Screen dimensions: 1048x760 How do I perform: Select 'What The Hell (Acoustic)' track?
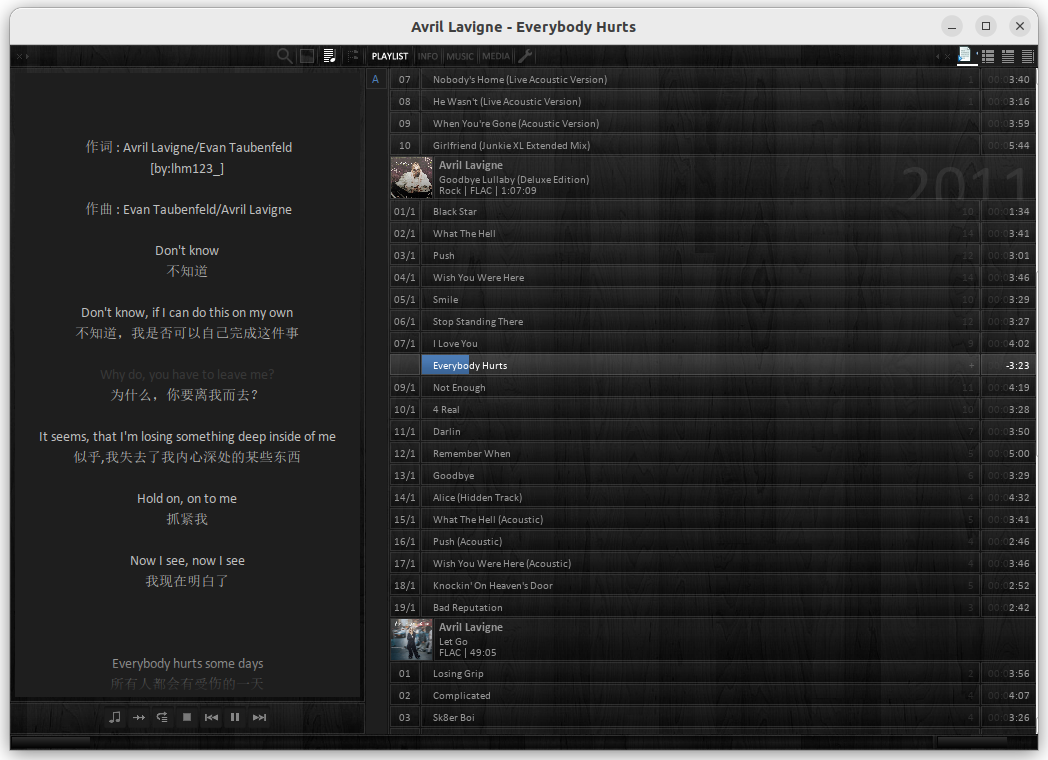712,519
